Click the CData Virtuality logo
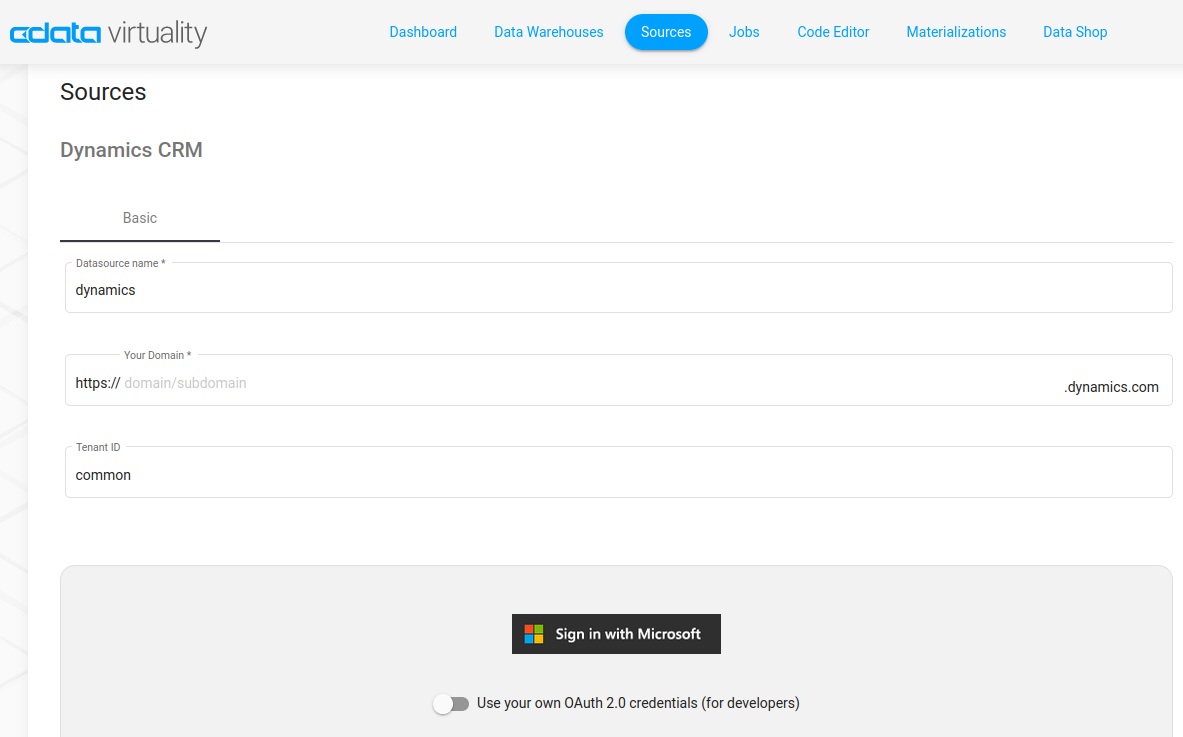 [108, 33]
